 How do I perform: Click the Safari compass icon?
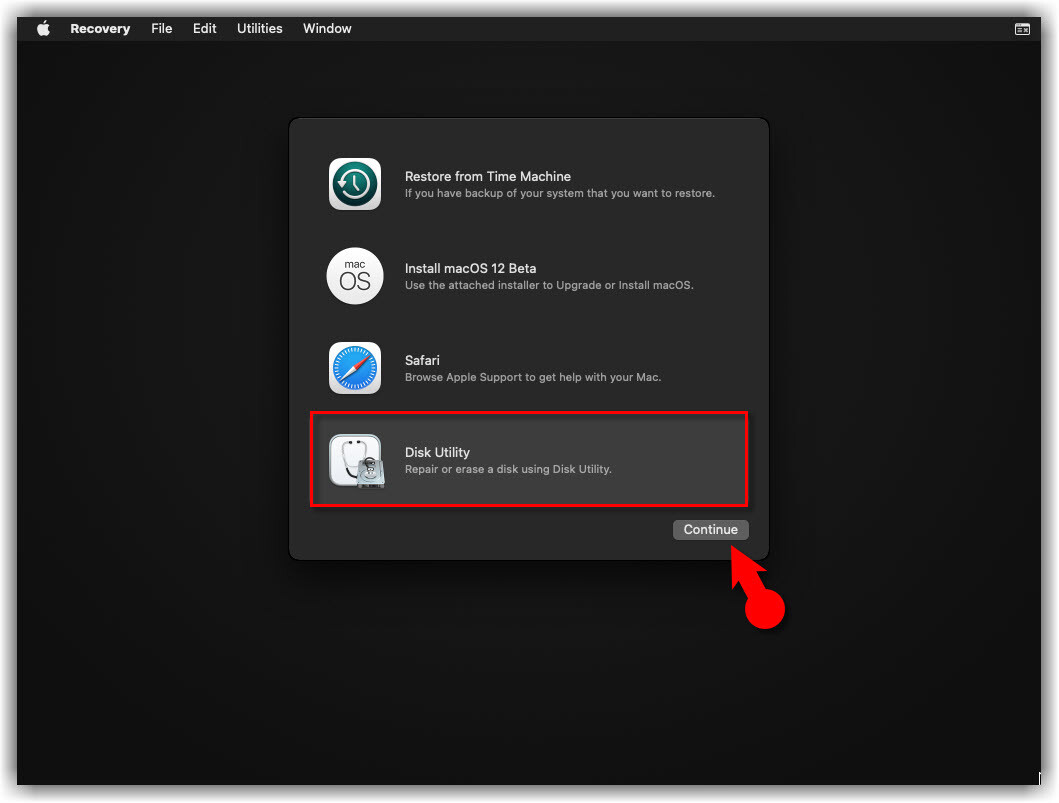click(355, 368)
